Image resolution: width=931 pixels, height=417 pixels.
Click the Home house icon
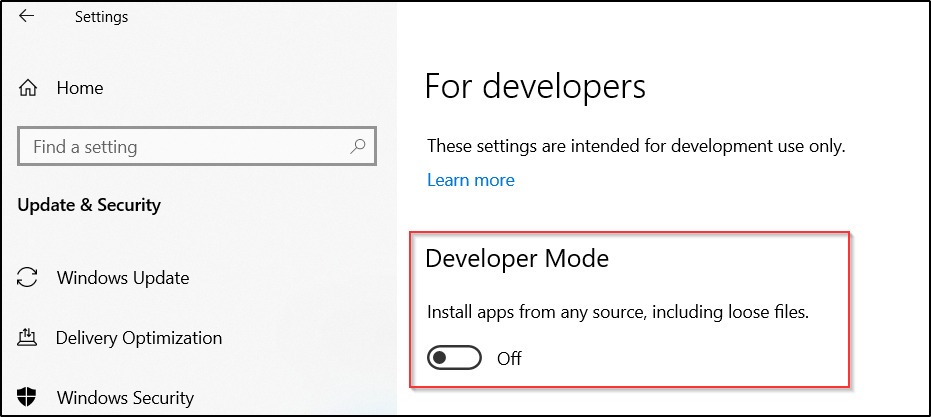click(29, 88)
